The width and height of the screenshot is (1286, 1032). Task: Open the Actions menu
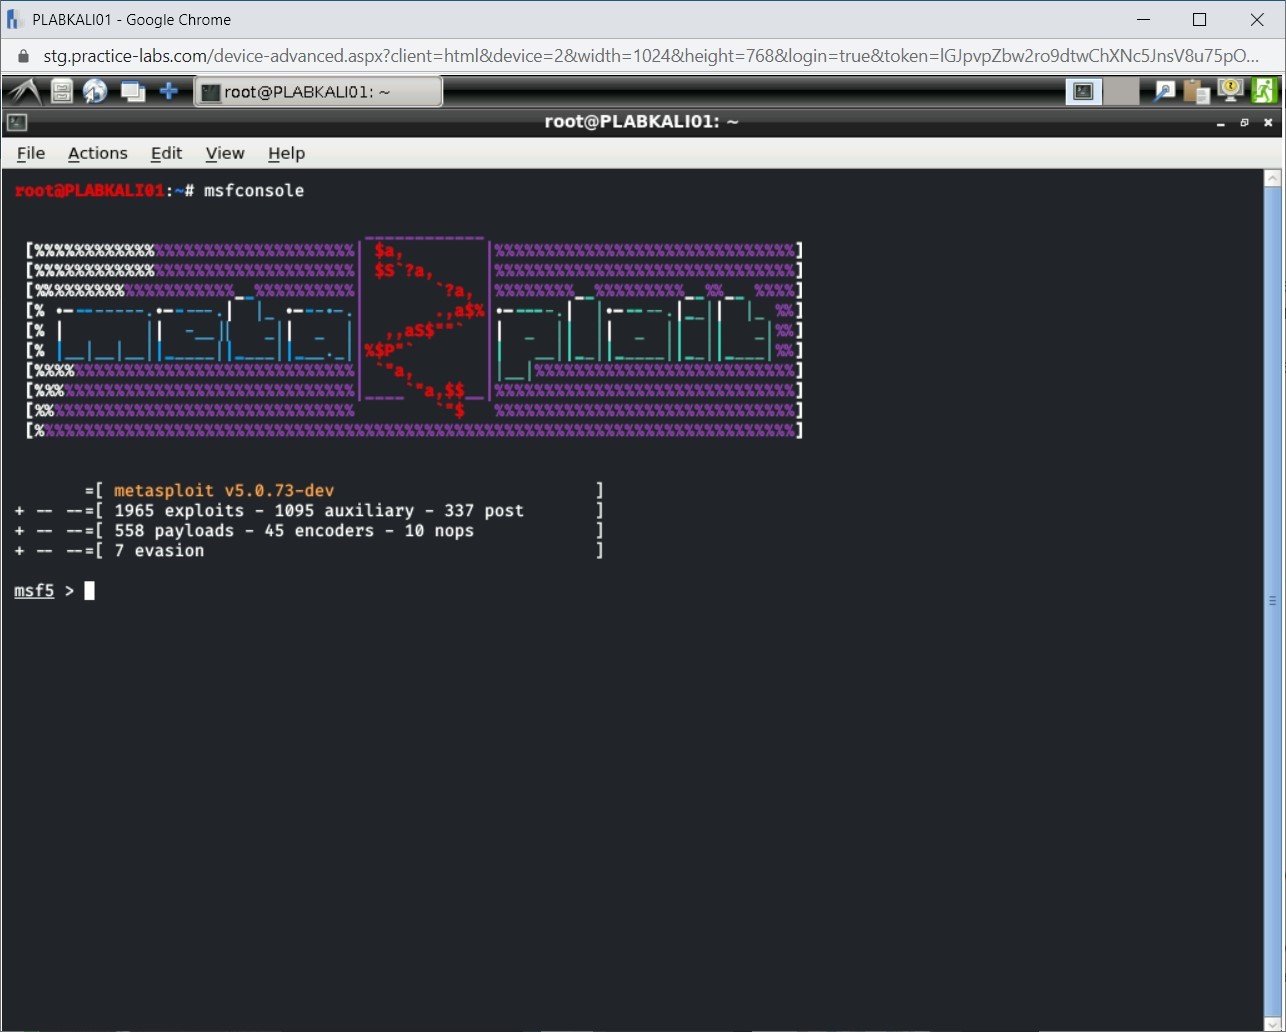tap(97, 153)
